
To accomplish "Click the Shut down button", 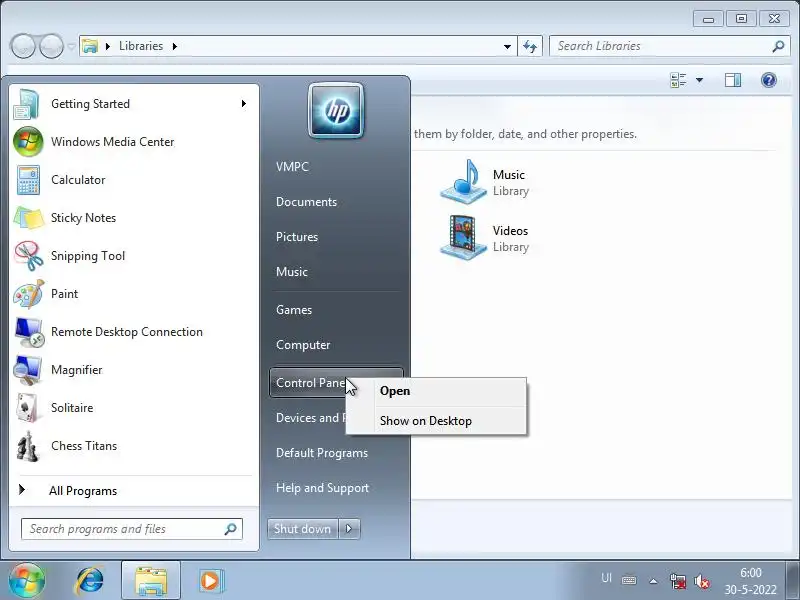I will pos(303,529).
